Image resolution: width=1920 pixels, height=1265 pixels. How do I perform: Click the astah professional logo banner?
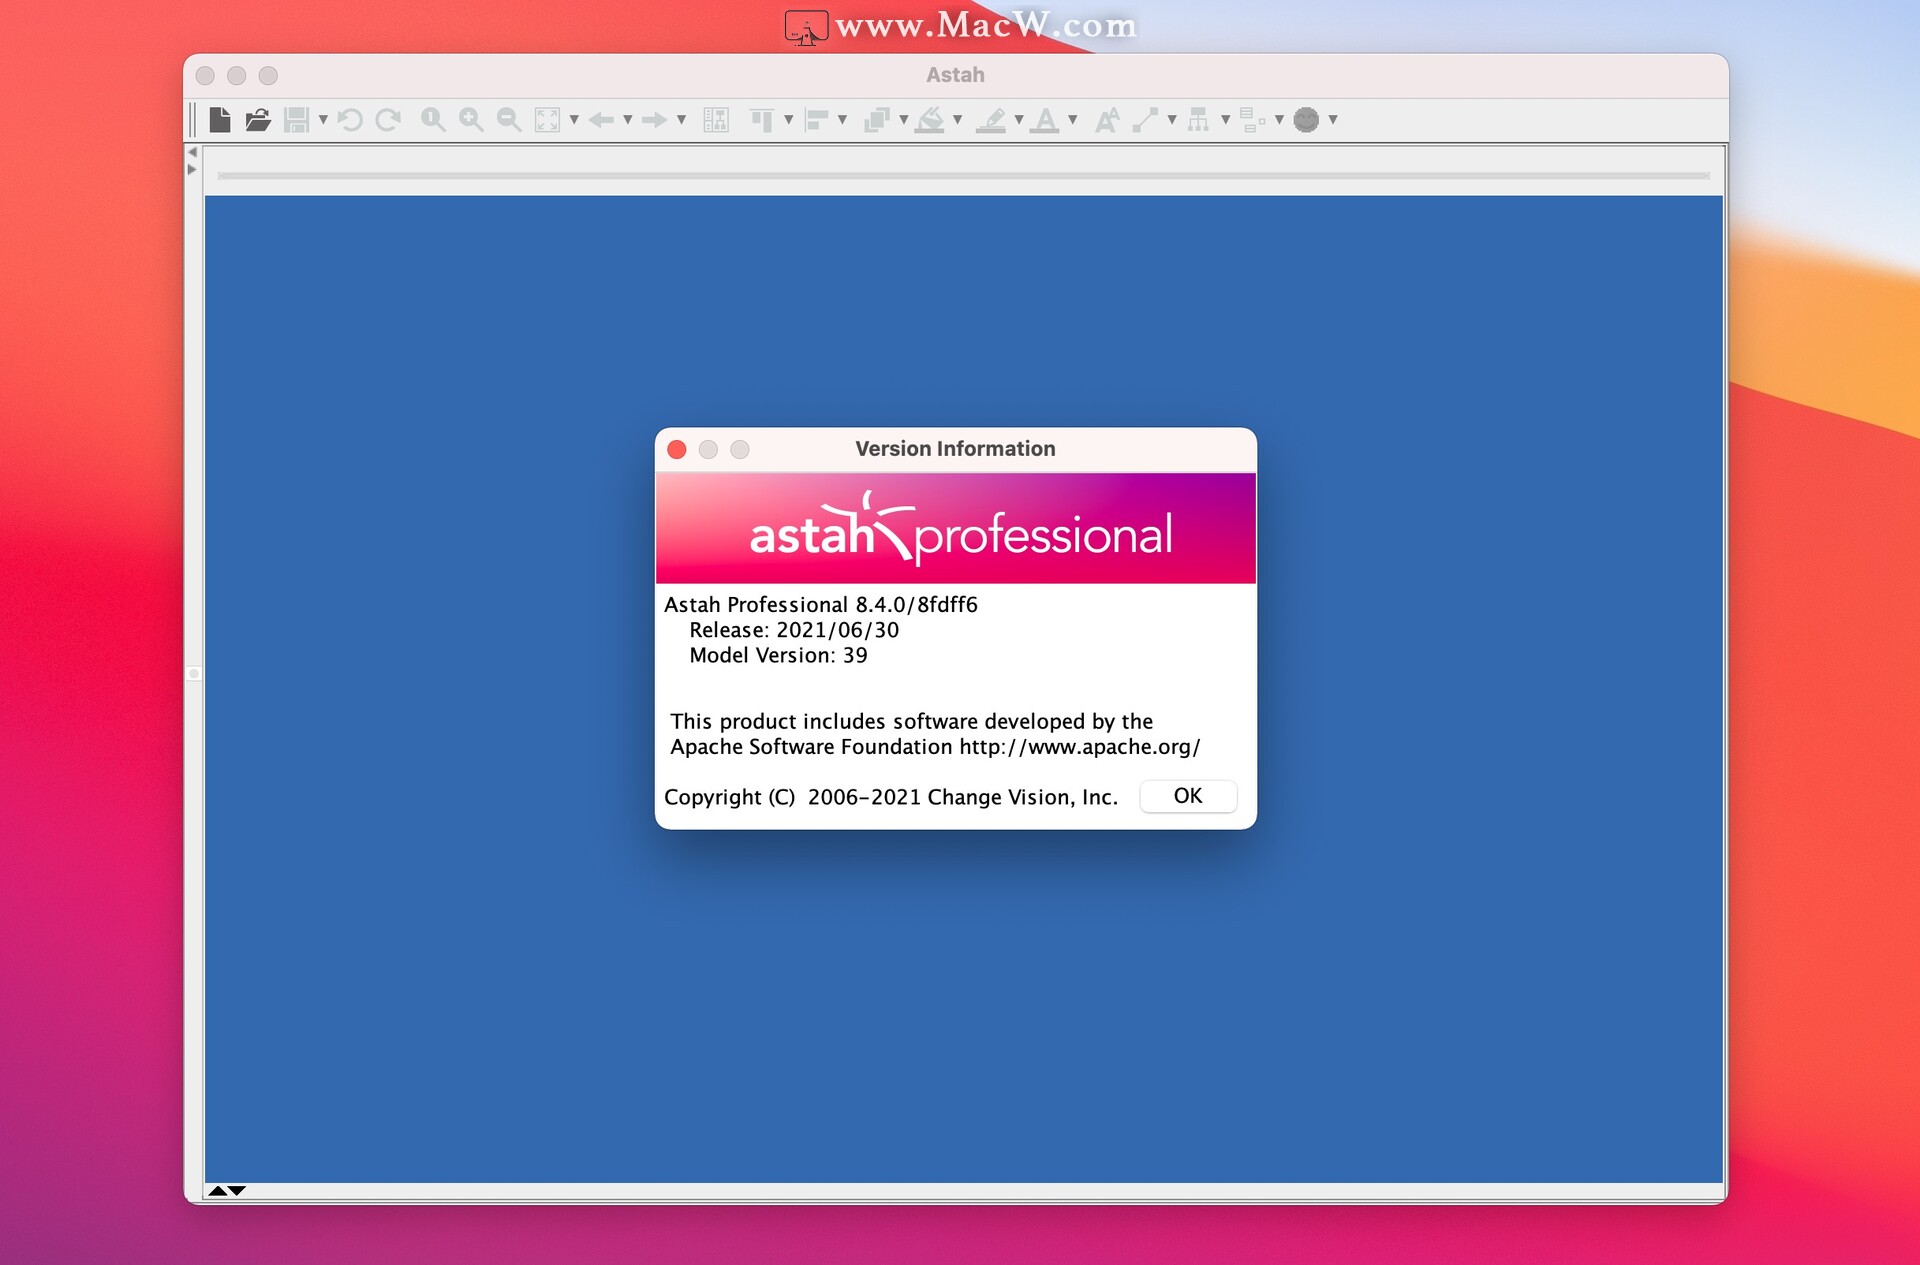click(955, 529)
